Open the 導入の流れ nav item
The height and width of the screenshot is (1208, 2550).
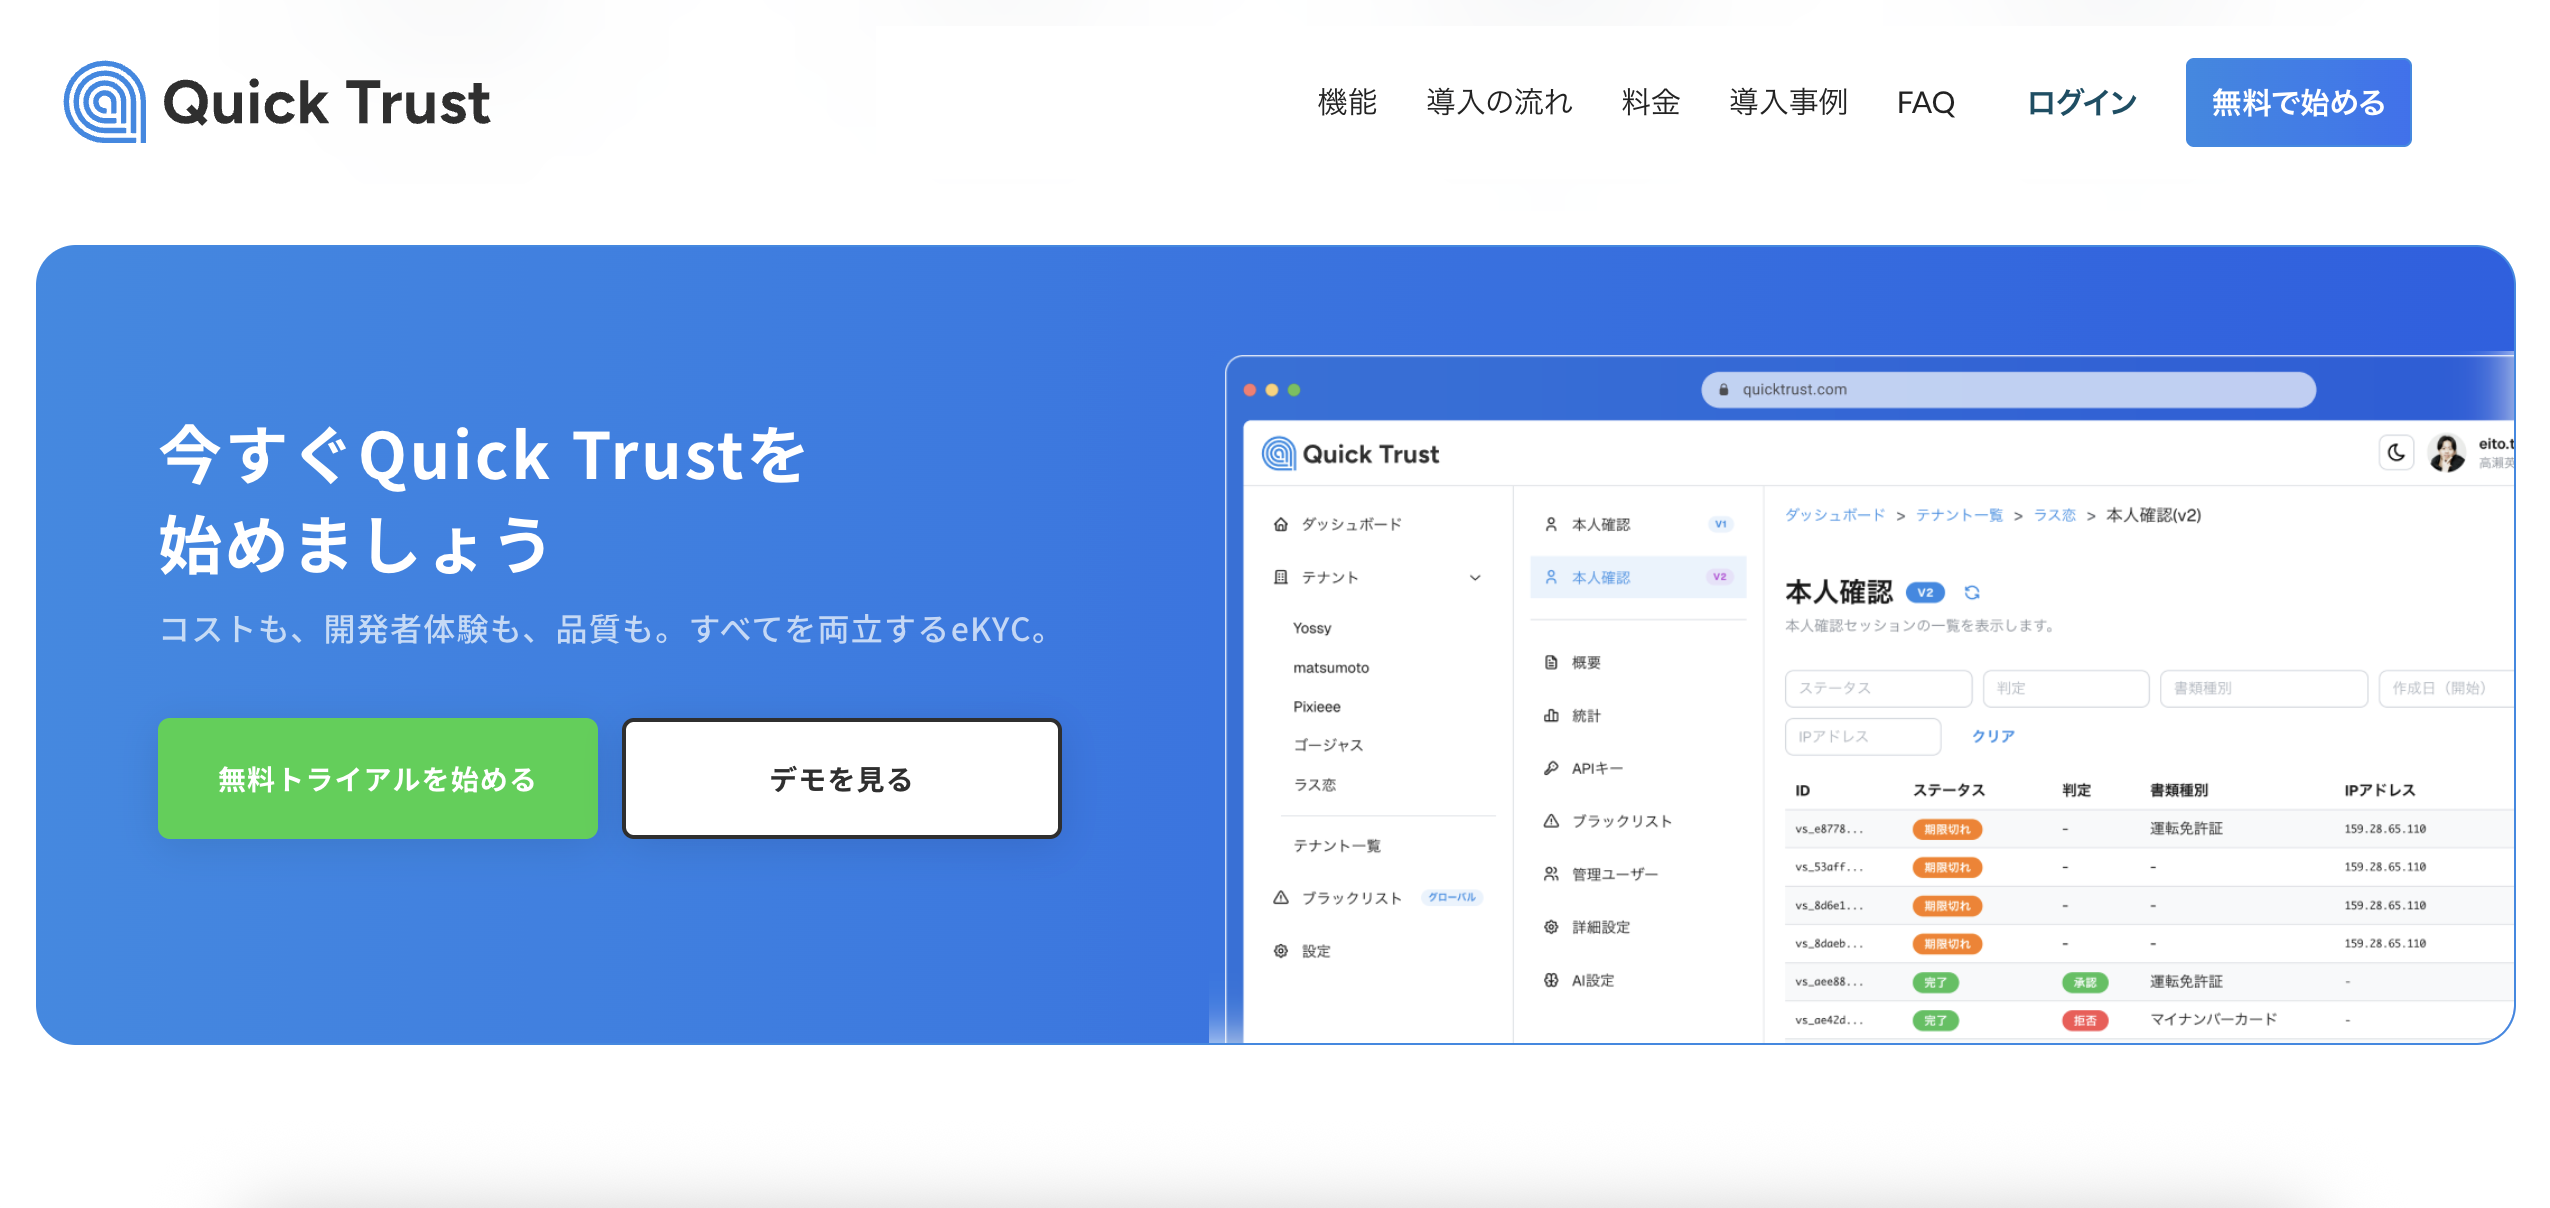[x=1499, y=102]
